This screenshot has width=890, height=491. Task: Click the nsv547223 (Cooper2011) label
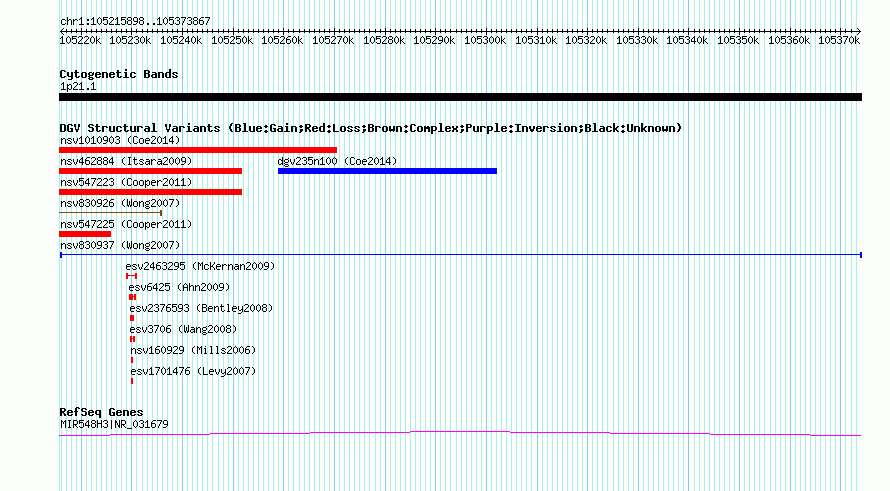point(126,182)
